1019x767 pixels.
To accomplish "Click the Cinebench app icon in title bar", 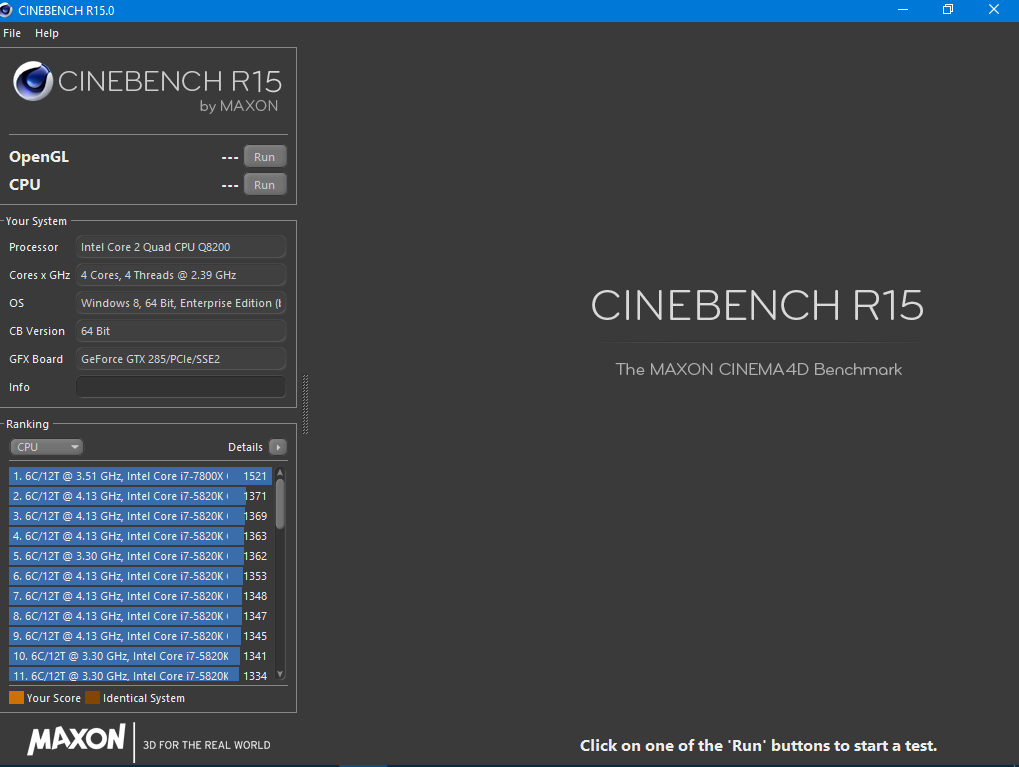I will tap(6, 10).
